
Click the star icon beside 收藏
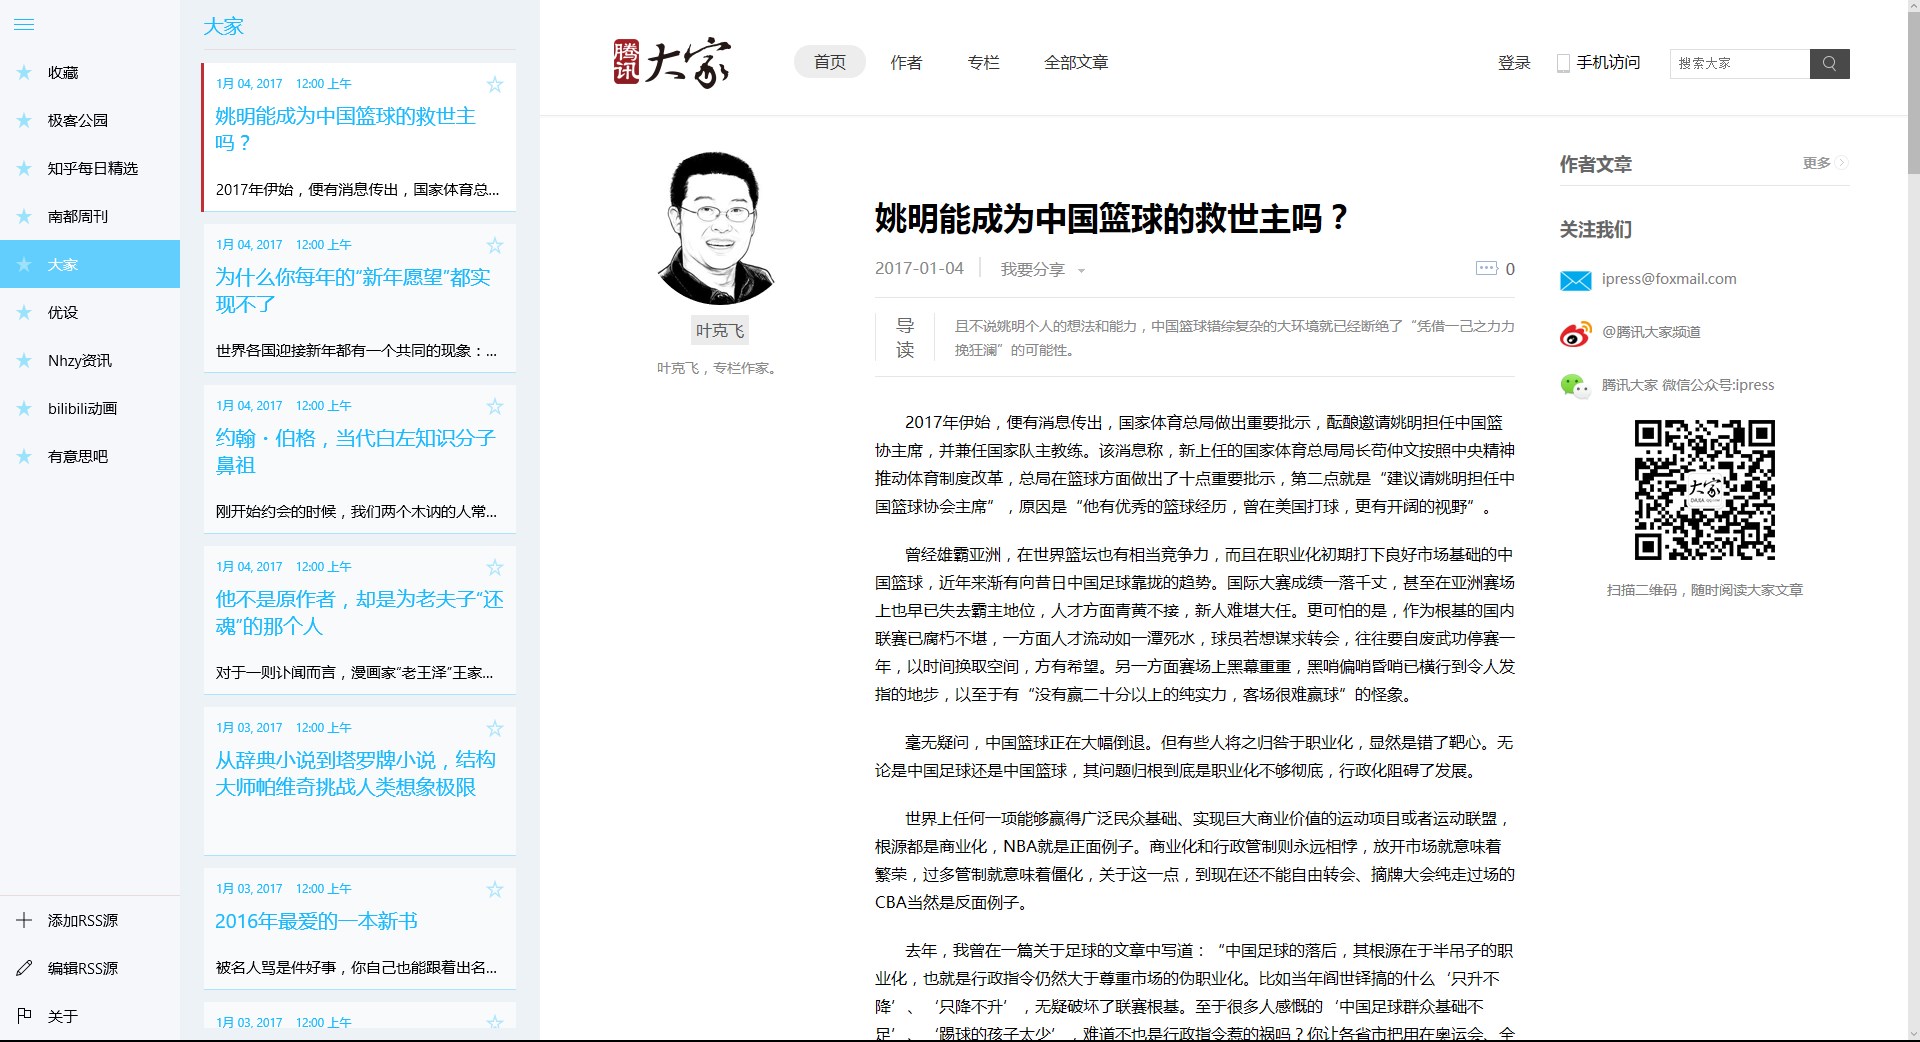pyautogui.click(x=24, y=72)
